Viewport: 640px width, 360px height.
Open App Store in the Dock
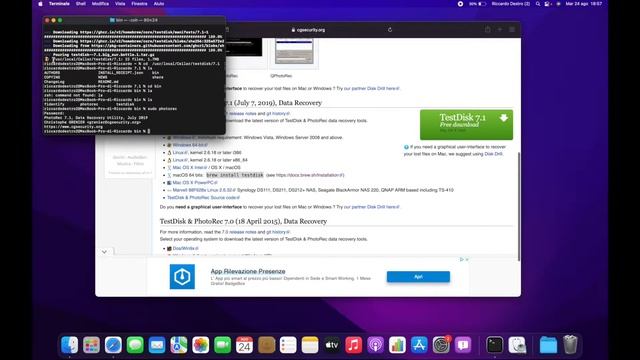[419, 345]
